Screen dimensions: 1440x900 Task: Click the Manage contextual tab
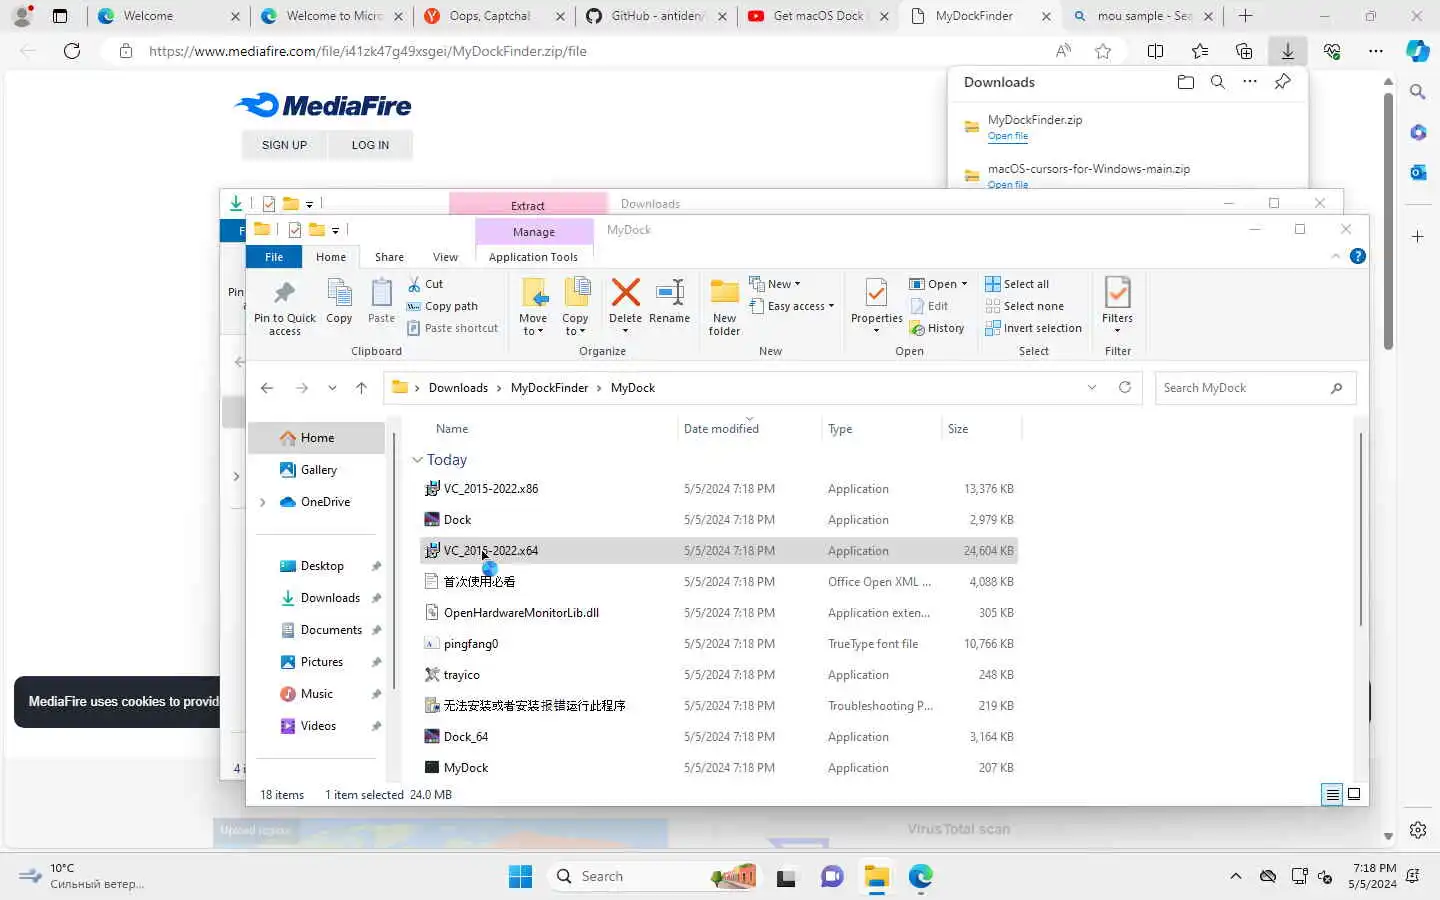pyautogui.click(x=533, y=231)
